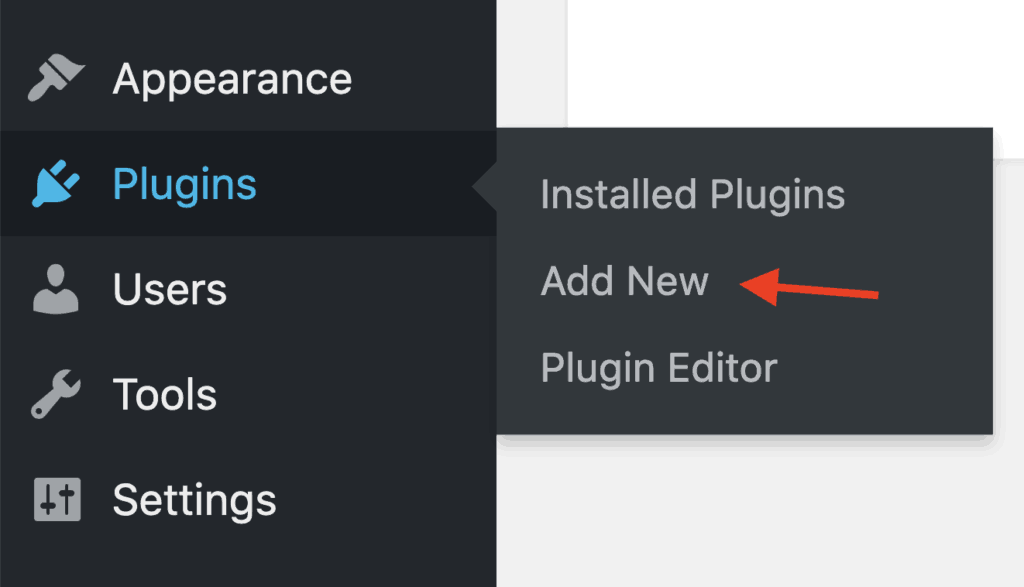Open Installed Plugins from the flyout
Viewport: 1024px width, 587px height.
[693, 195]
